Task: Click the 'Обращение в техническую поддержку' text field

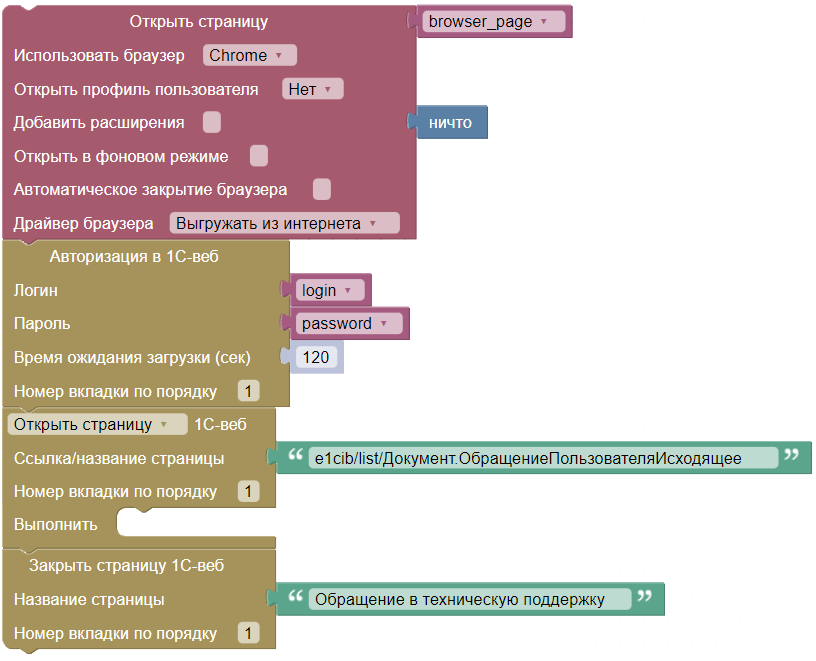Action: 469,600
